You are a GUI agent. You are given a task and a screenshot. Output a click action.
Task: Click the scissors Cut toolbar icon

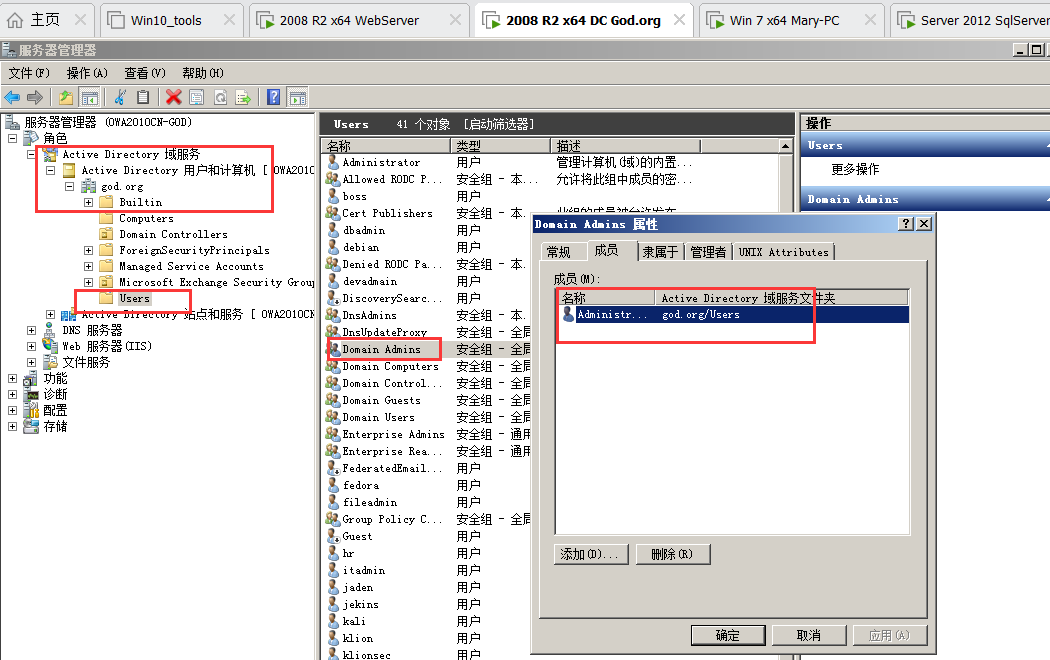tap(120, 97)
